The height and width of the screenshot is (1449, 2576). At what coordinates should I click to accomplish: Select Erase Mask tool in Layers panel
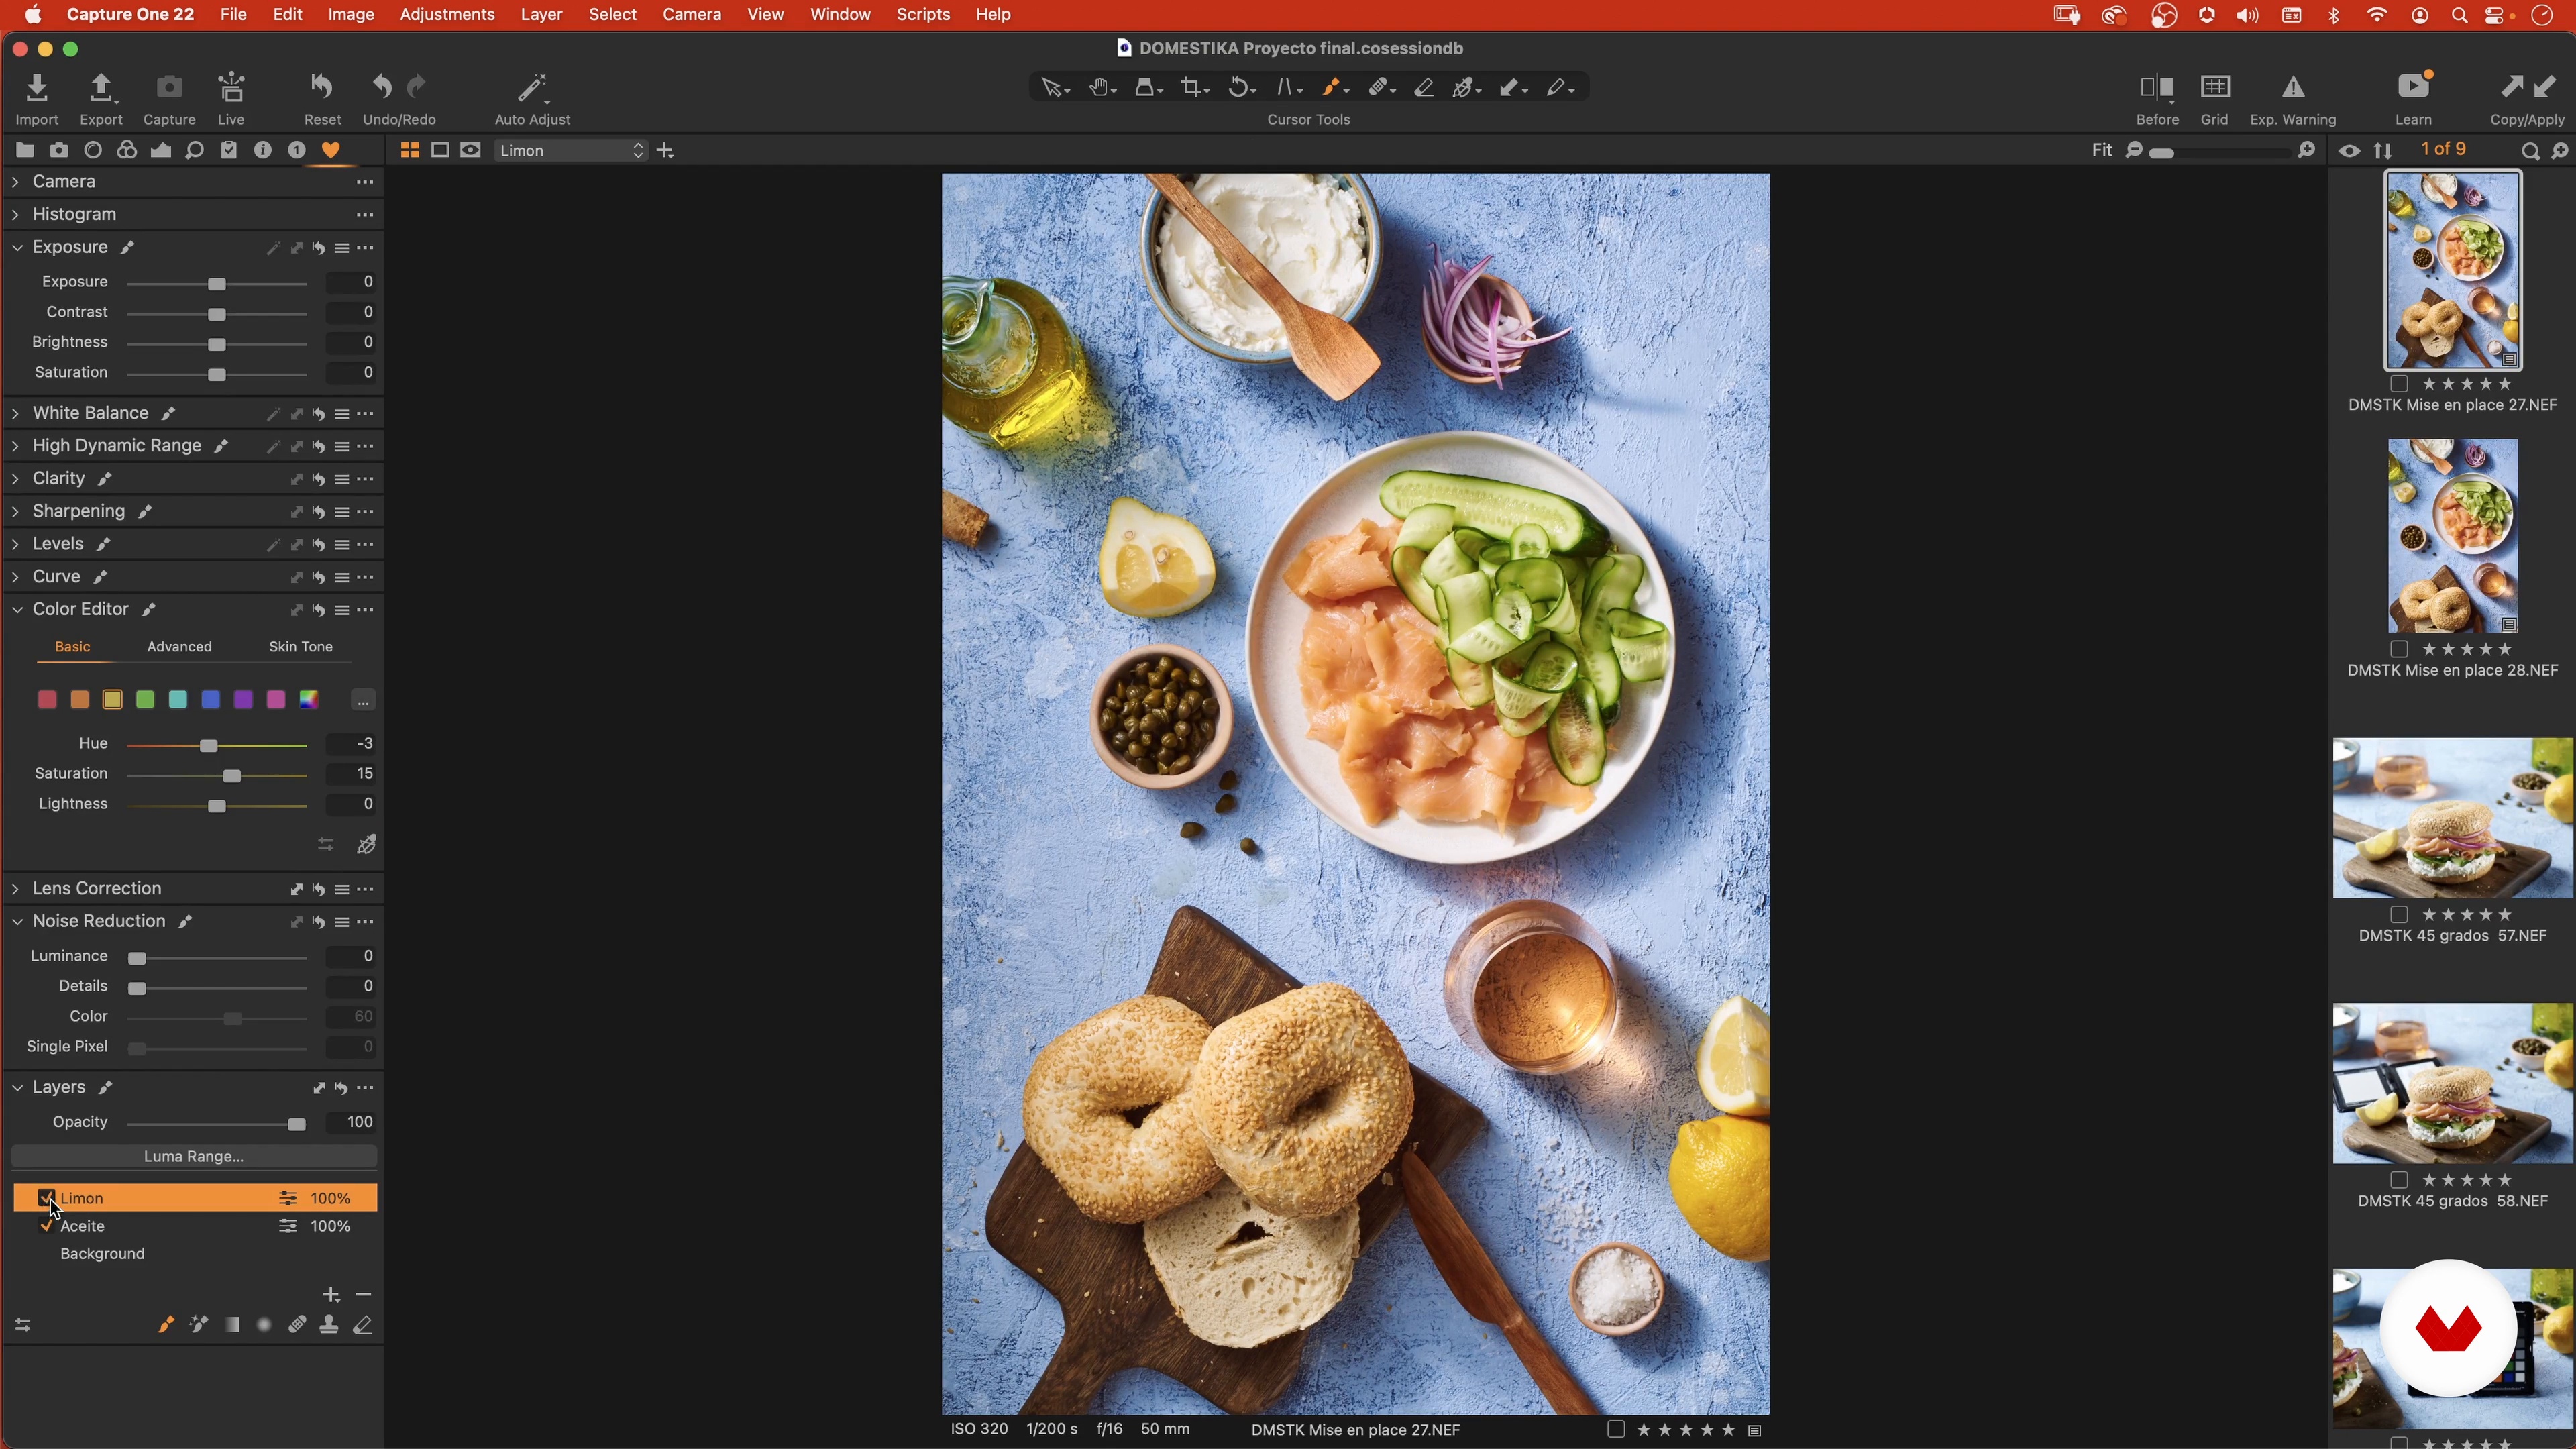tap(362, 1325)
